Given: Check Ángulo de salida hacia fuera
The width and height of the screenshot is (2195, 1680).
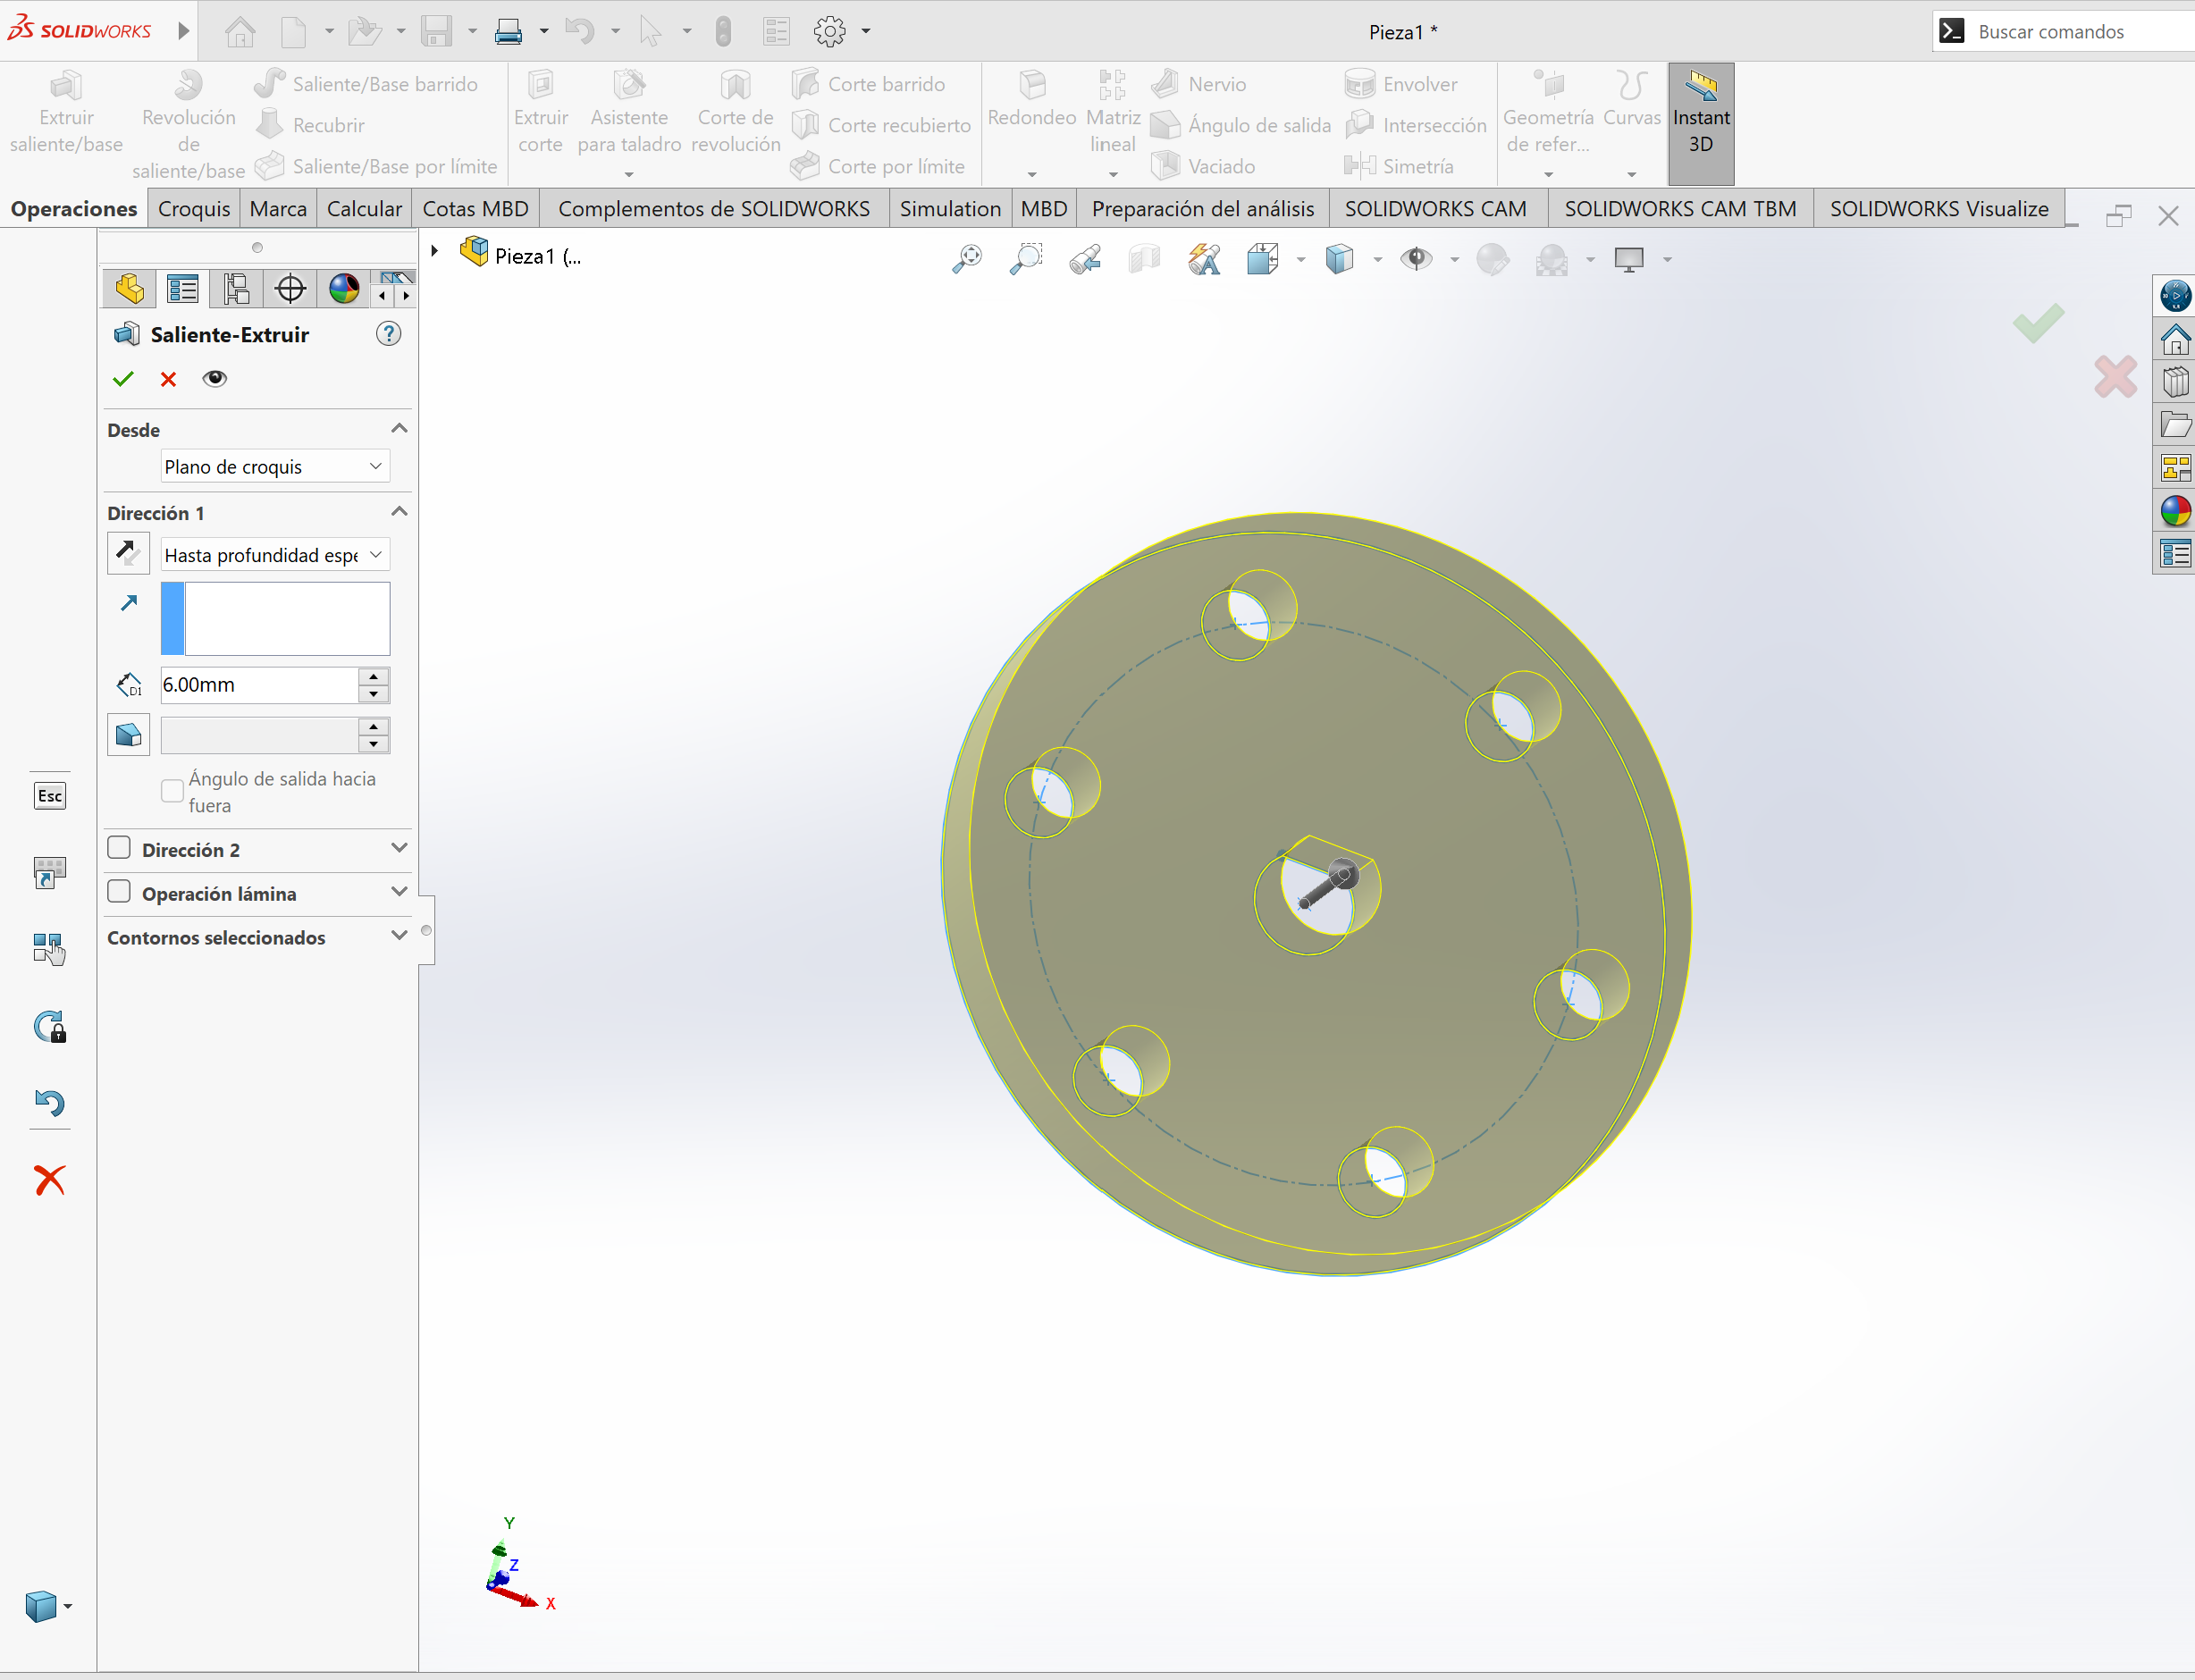Looking at the screenshot, I should [172, 791].
